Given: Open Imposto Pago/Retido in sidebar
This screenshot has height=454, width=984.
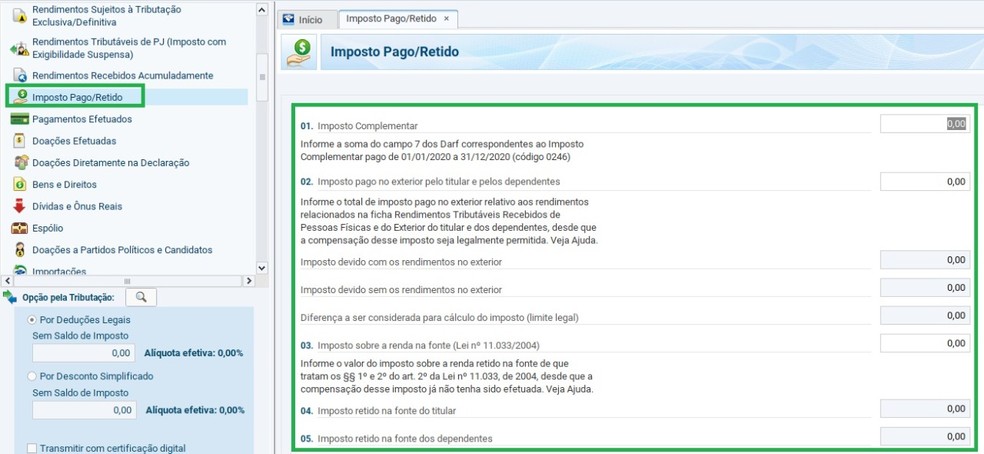Looking at the screenshot, I should click(x=77, y=97).
